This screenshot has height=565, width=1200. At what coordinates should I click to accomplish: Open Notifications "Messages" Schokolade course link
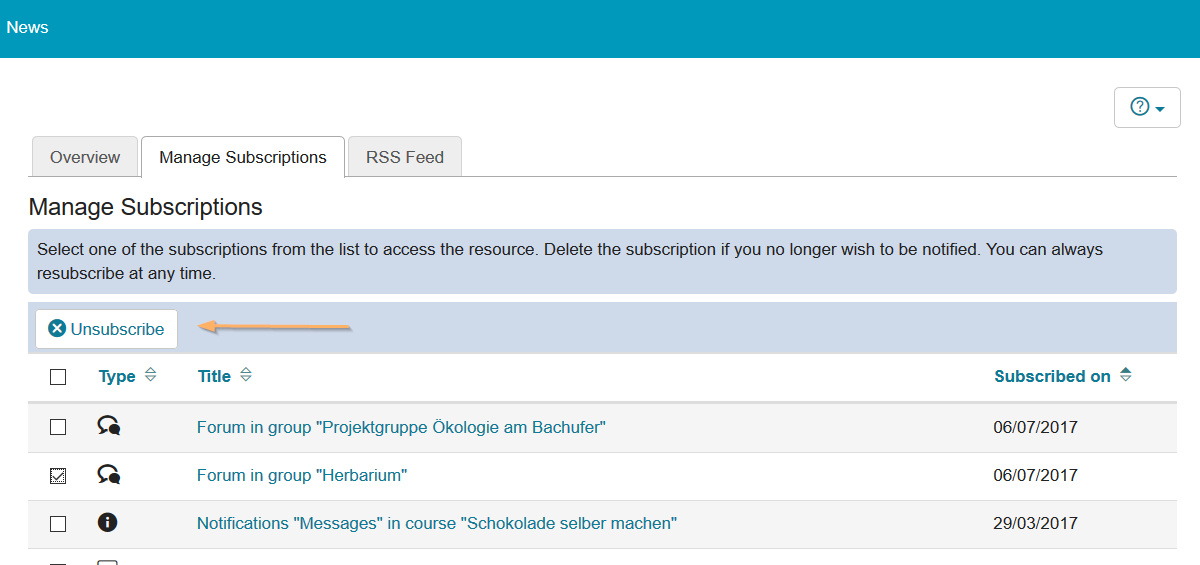coord(436,523)
